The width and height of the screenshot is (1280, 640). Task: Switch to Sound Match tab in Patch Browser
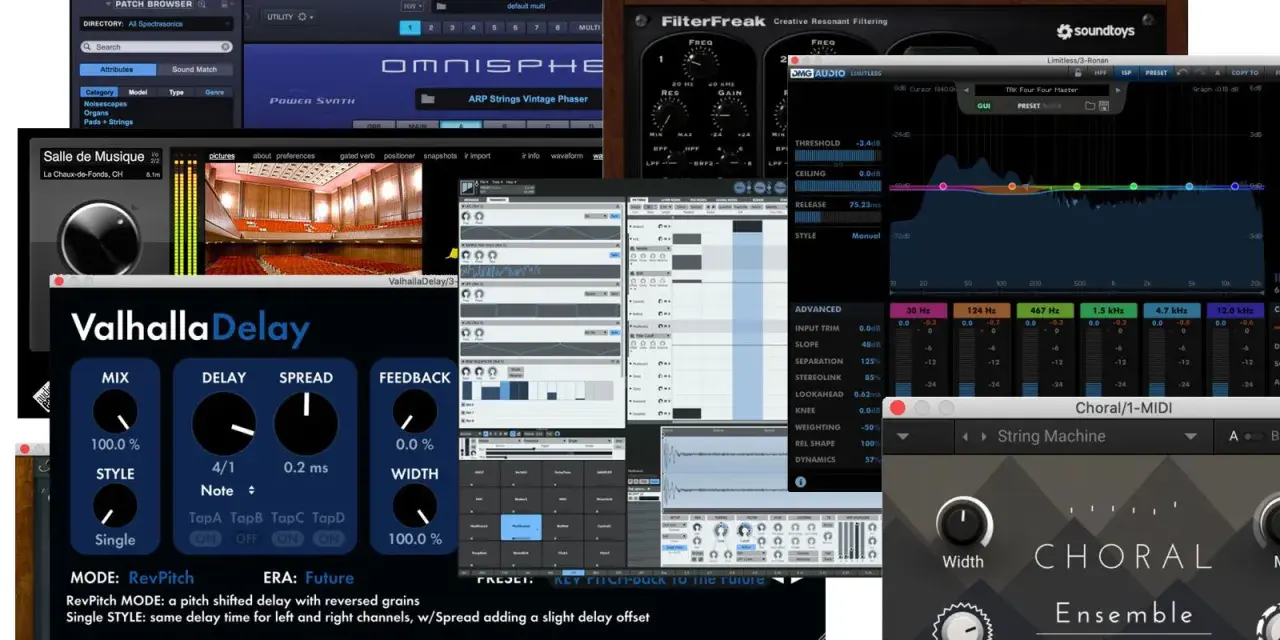[x=194, y=69]
